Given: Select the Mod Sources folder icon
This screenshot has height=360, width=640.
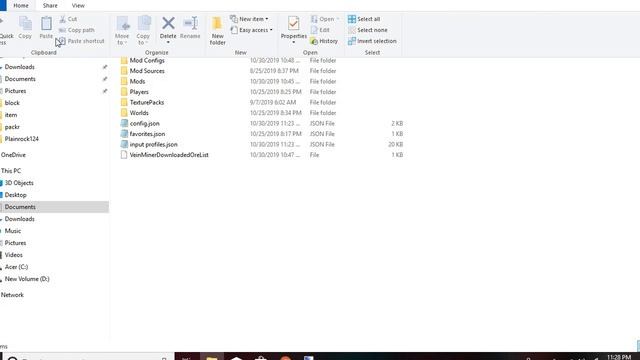Looking at the screenshot, I should tap(124, 71).
